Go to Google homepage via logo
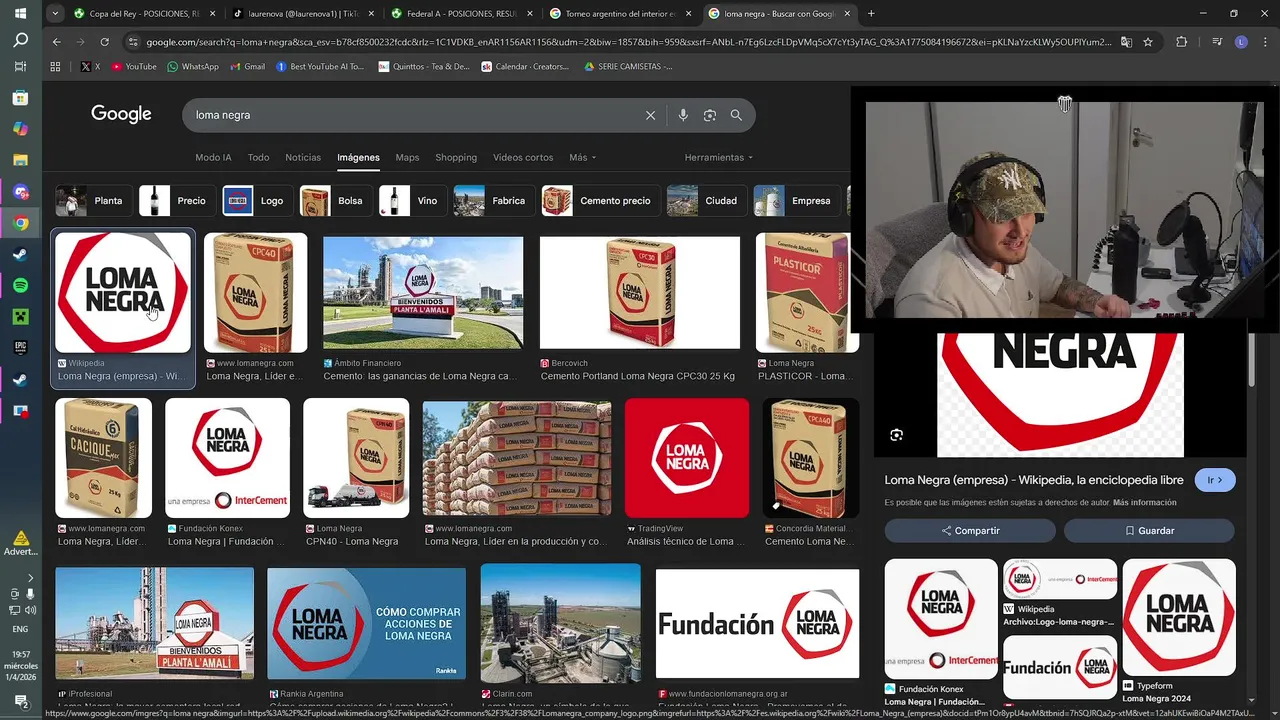This screenshot has width=1280, height=720. (121, 114)
